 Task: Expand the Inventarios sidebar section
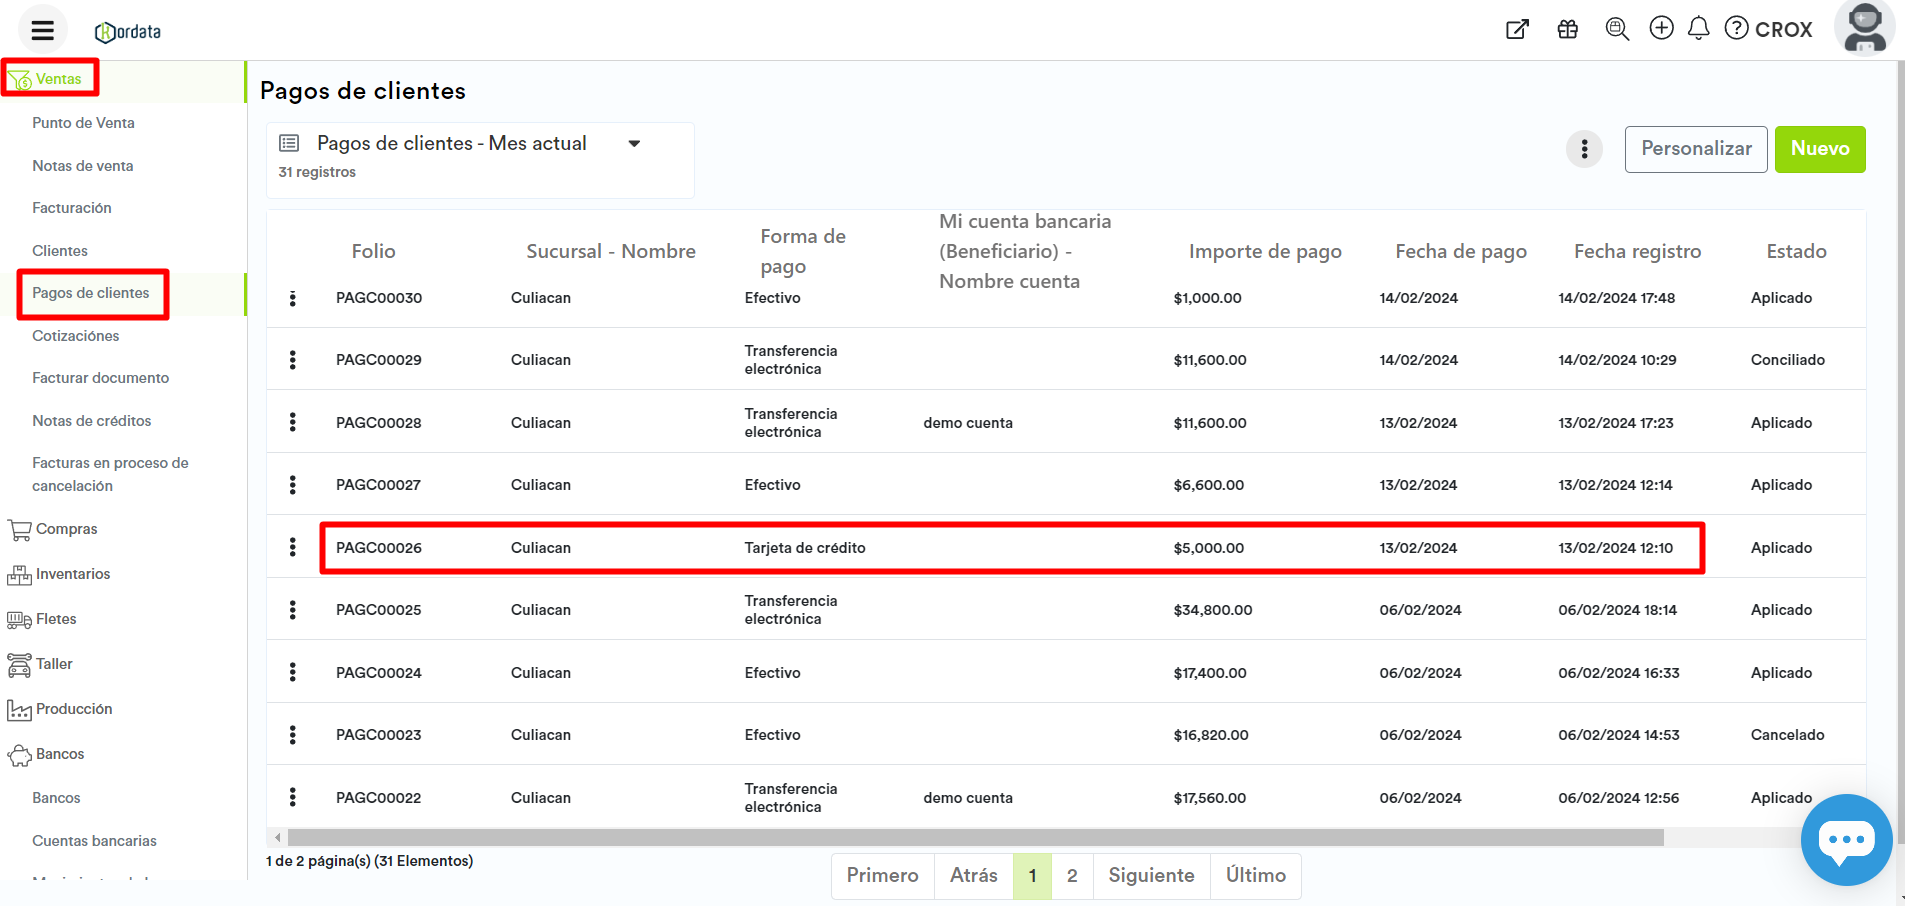(x=72, y=574)
